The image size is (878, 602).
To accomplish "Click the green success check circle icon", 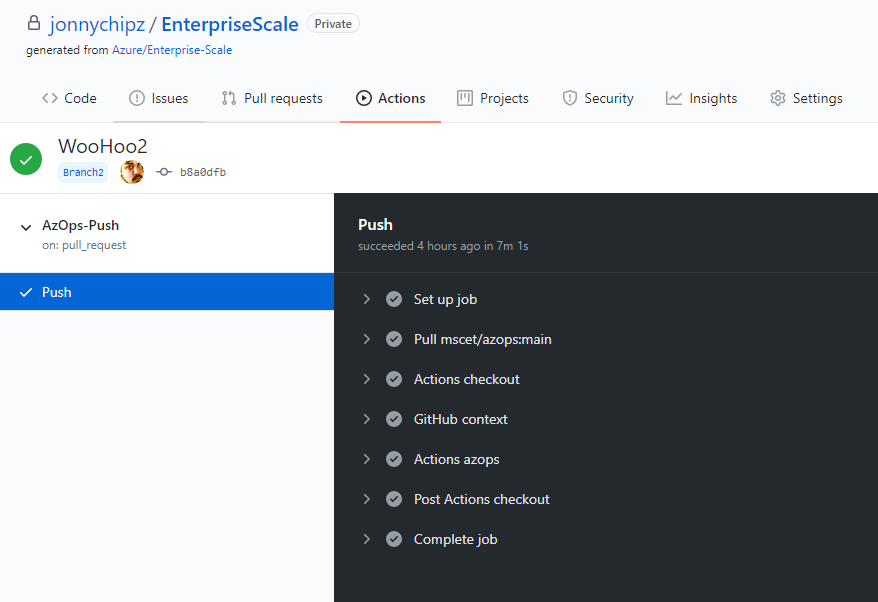I will (25, 158).
